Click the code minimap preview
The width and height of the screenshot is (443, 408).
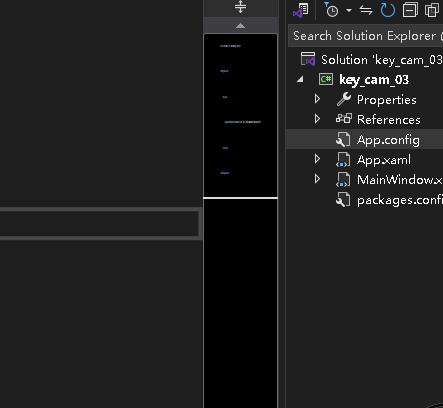coord(240,115)
